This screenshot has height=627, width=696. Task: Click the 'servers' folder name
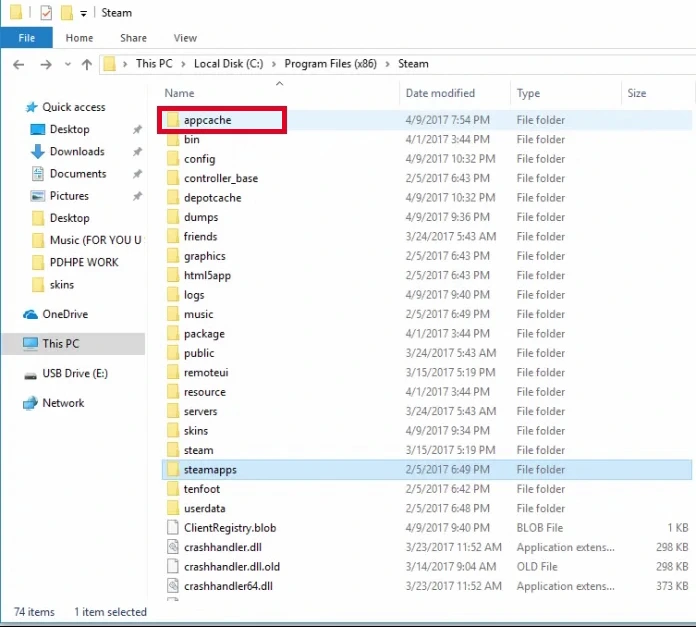200,412
